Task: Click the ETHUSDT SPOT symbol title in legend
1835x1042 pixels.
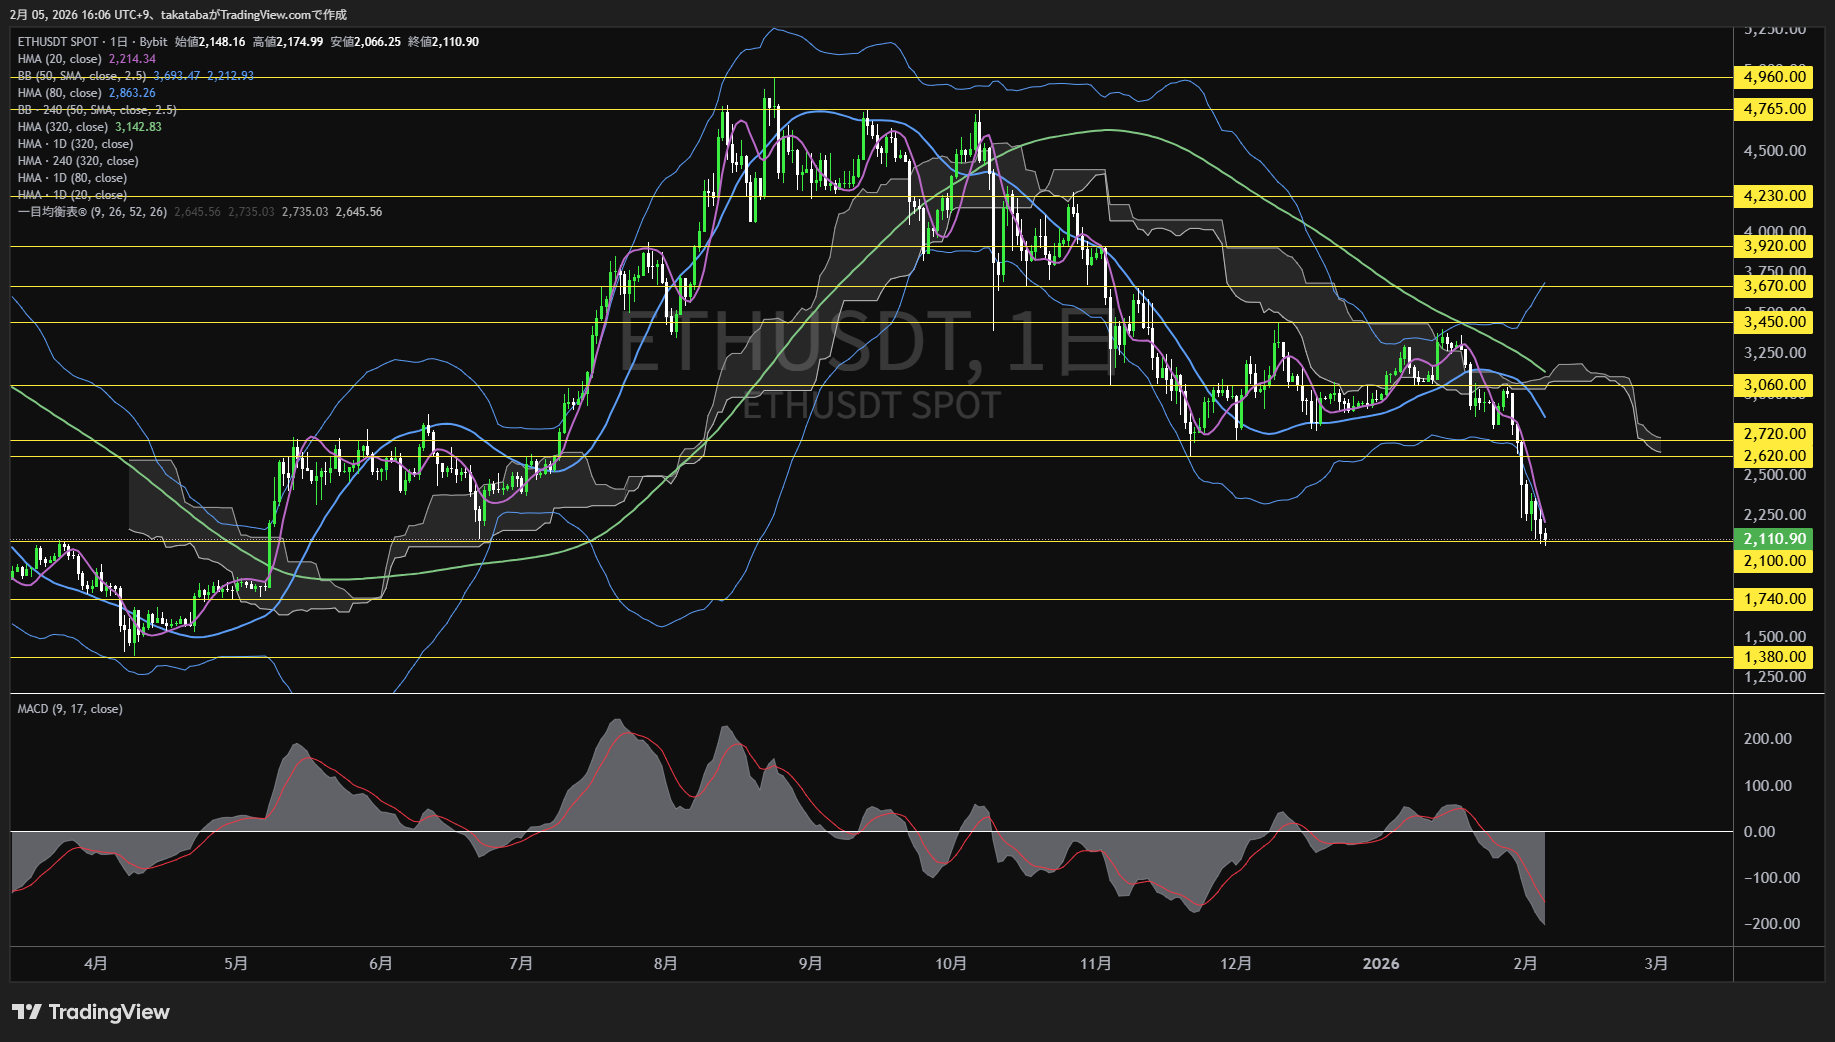Action: (x=58, y=42)
